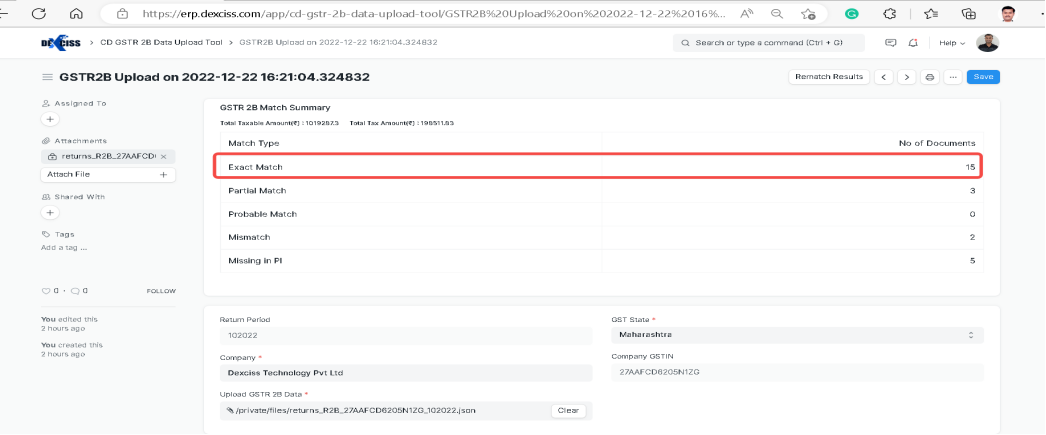Go to previous document arrow

click(x=884, y=77)
